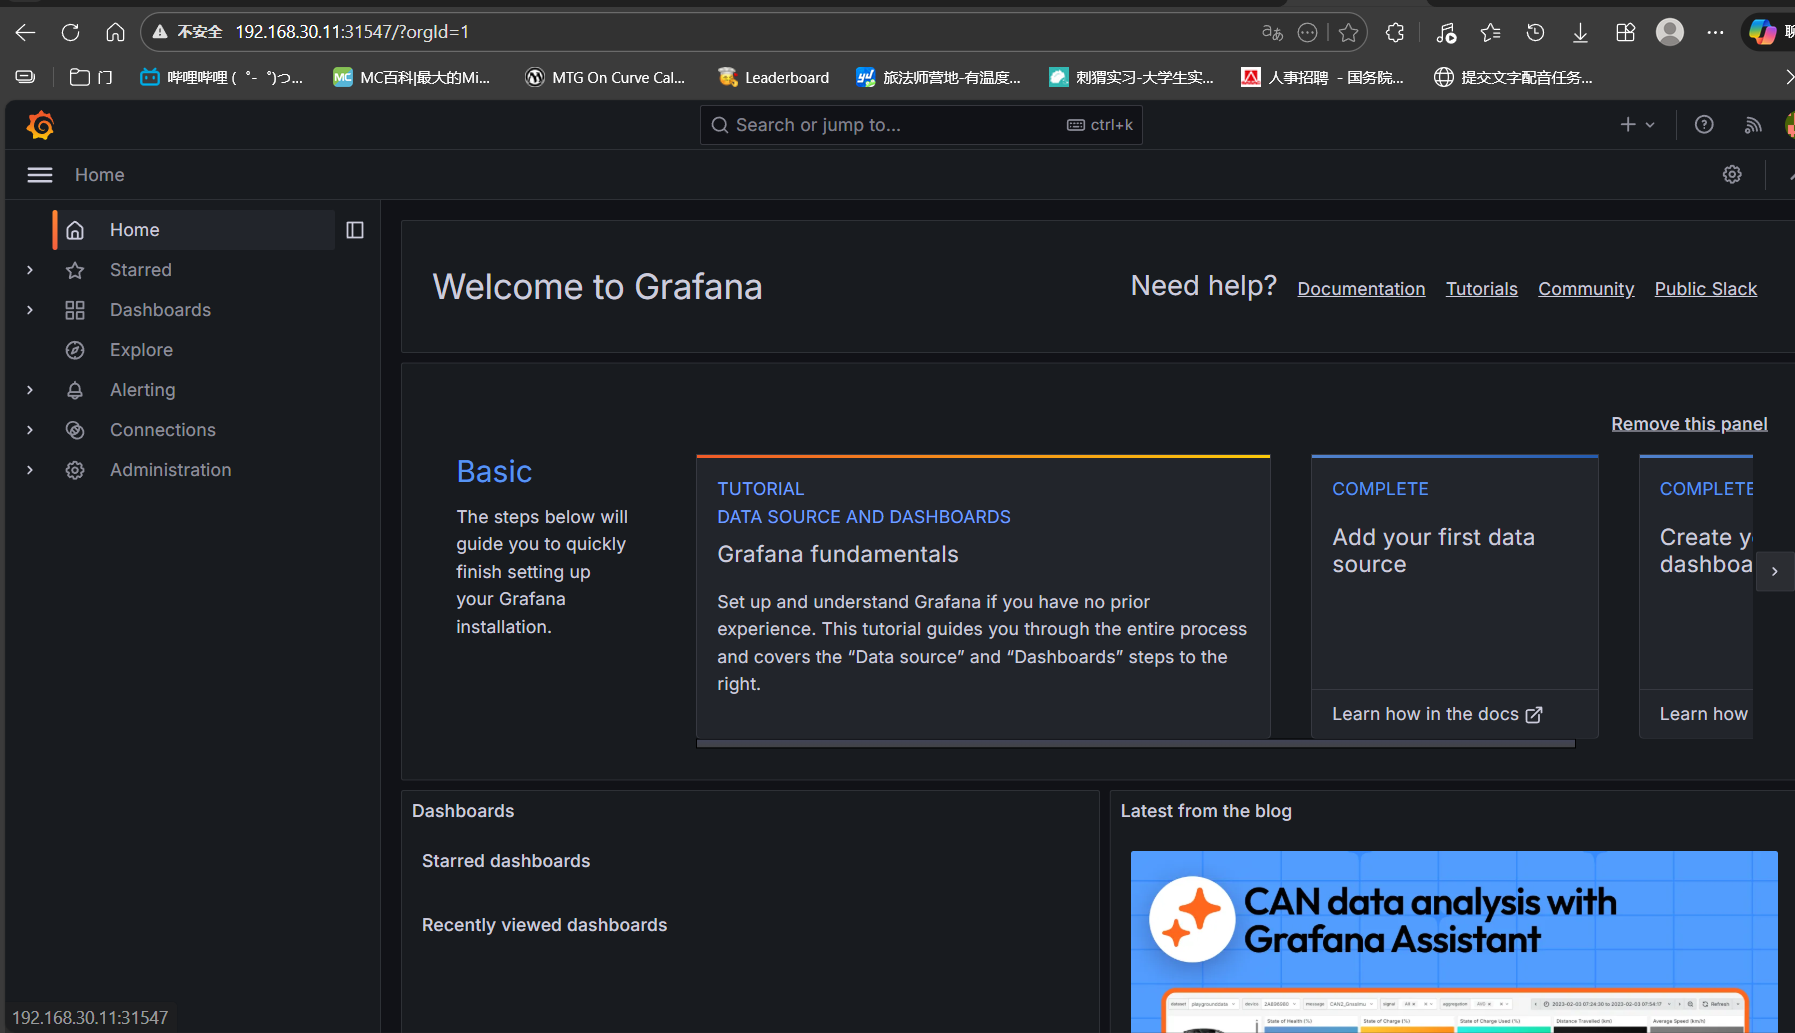Open the CAN data analysis blog thumbnail
The width and height of the screenshot is (1795, 1033).
click(1454, 941)
